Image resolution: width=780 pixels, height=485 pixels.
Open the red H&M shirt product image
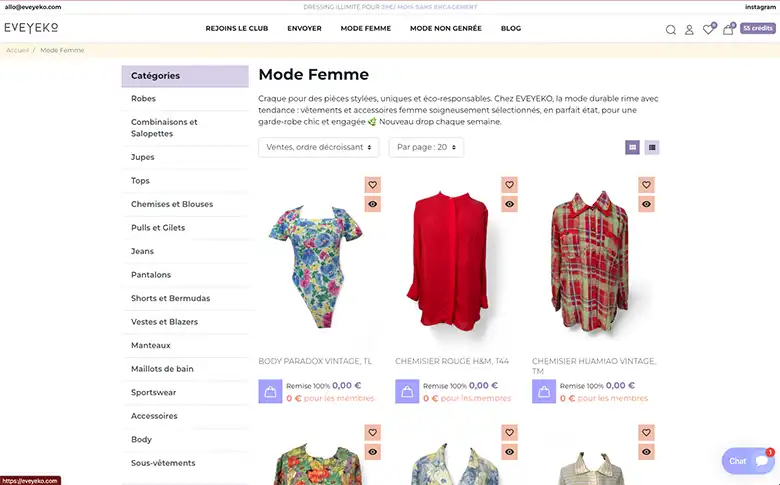(x=441, y=262)
